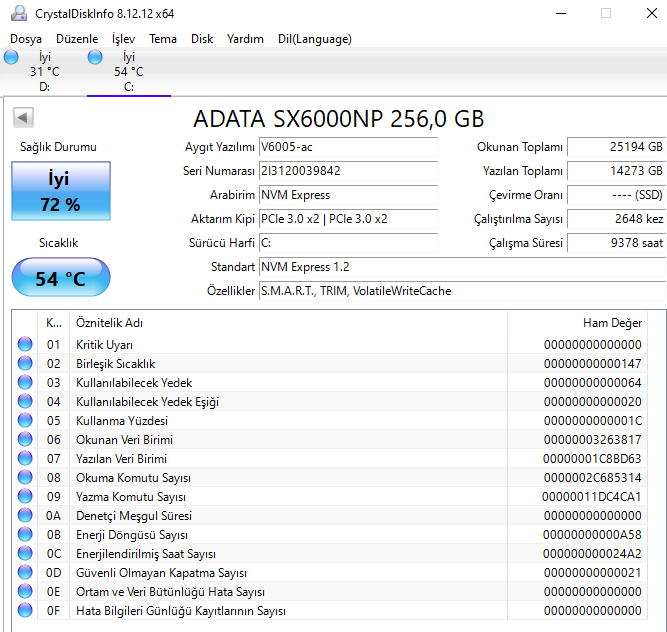This screenshot has width=667, height=632.
Task: Click status orb next to Birleşik Sıcaklık
Action: (25, 364)
